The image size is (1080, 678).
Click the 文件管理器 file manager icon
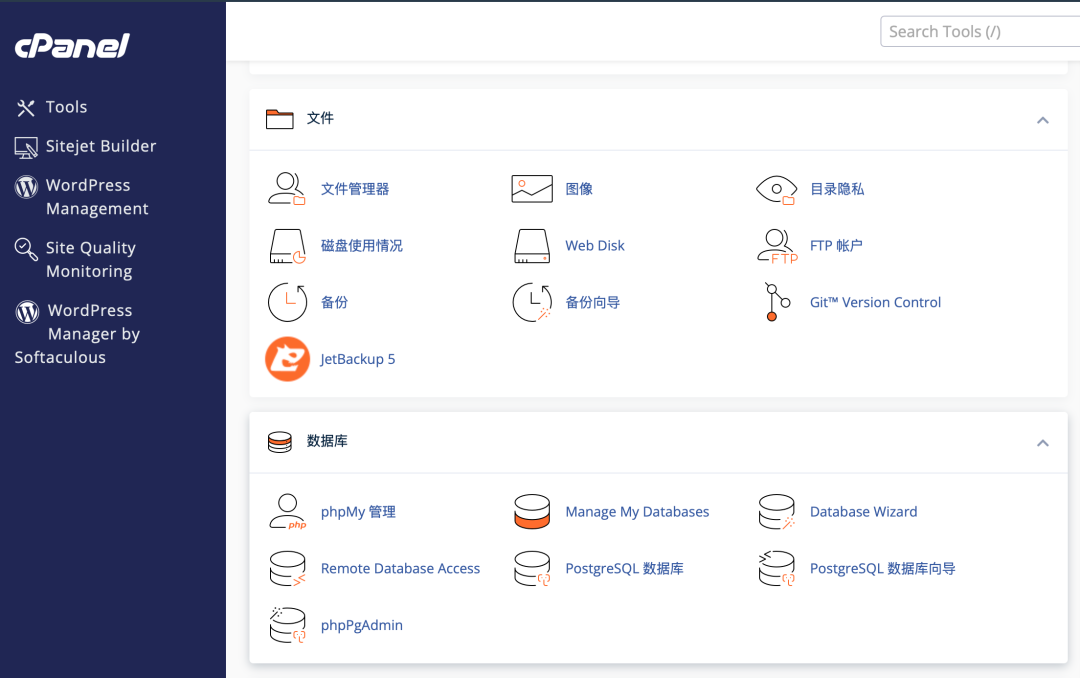287,189
